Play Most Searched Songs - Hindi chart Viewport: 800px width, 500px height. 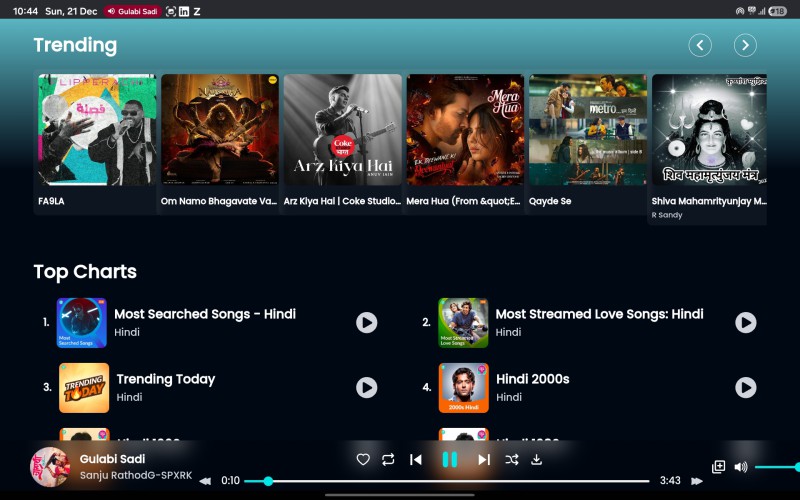point(367,322)
